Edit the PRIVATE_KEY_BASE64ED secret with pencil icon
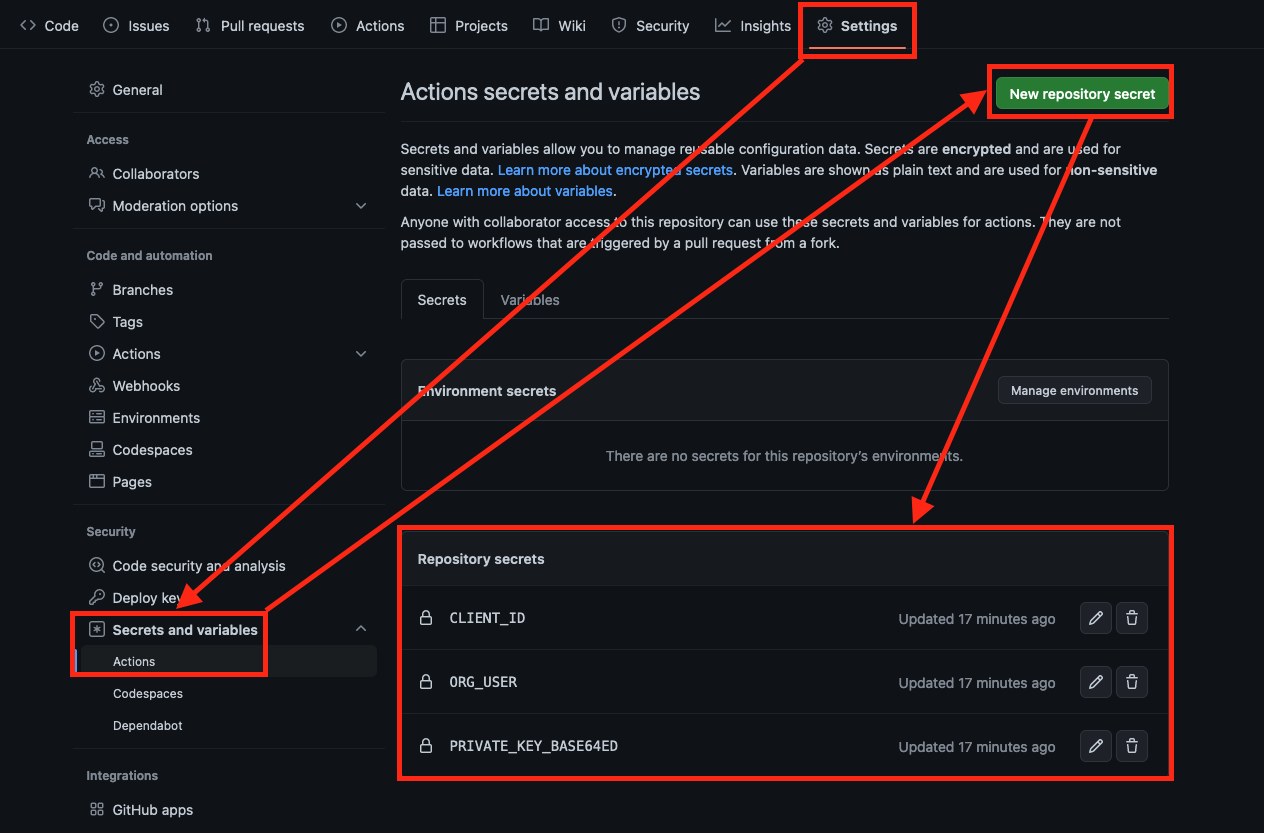 click(x=1096, y=747)
